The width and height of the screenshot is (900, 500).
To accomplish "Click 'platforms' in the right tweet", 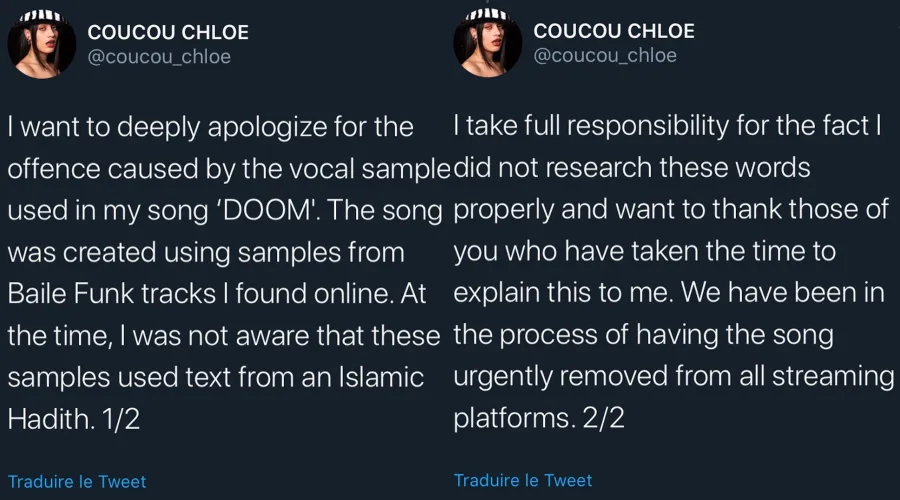I will point(511,418).
